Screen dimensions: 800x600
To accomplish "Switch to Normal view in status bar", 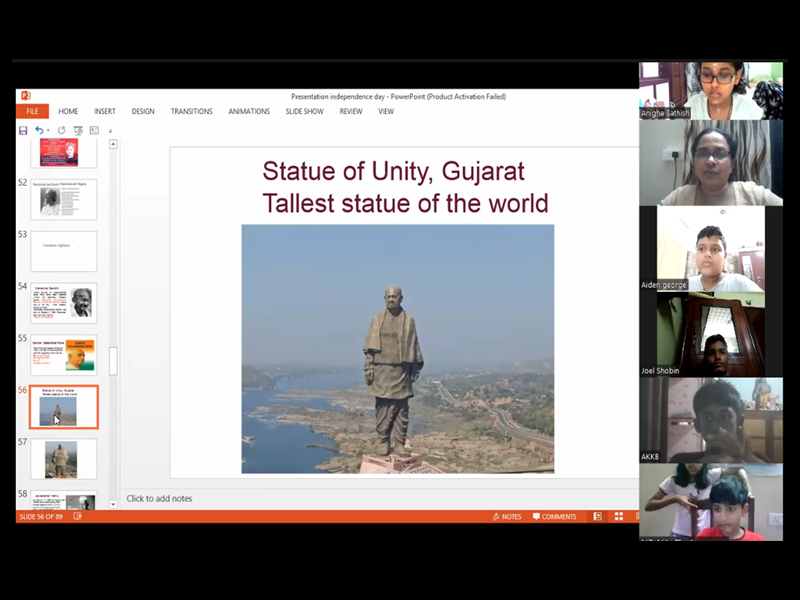I will (x=597, y=517).
